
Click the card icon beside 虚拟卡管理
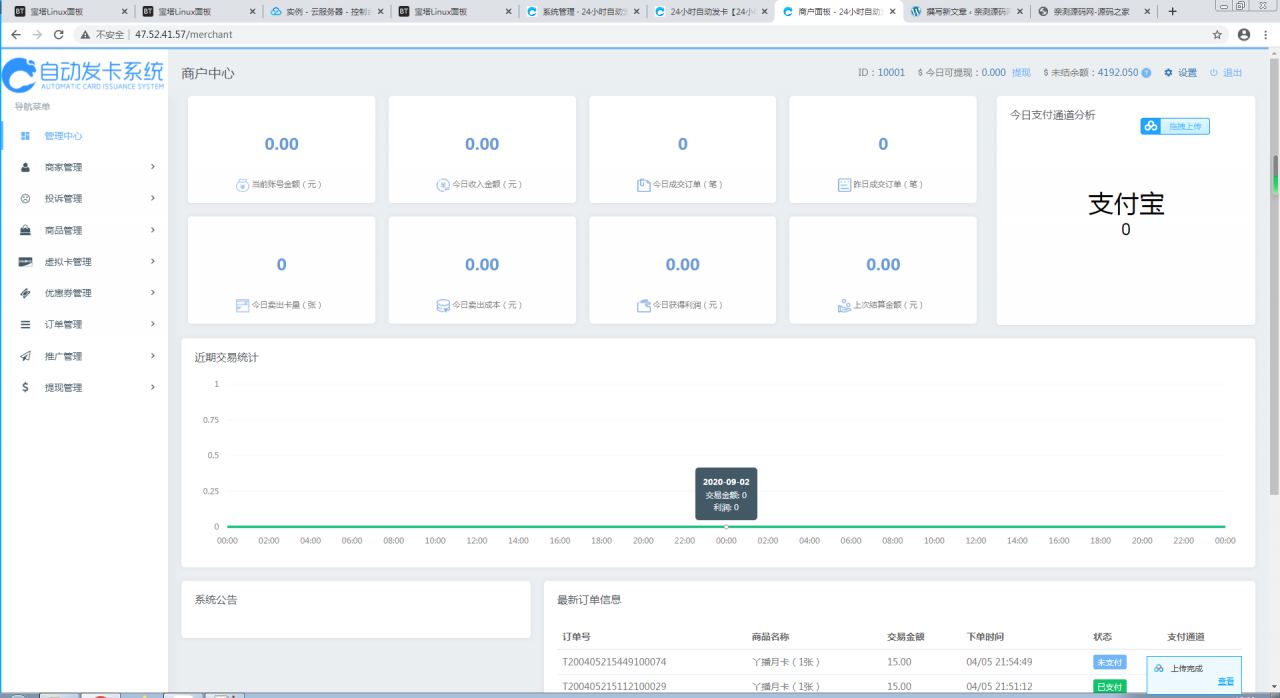pos(25,261)
